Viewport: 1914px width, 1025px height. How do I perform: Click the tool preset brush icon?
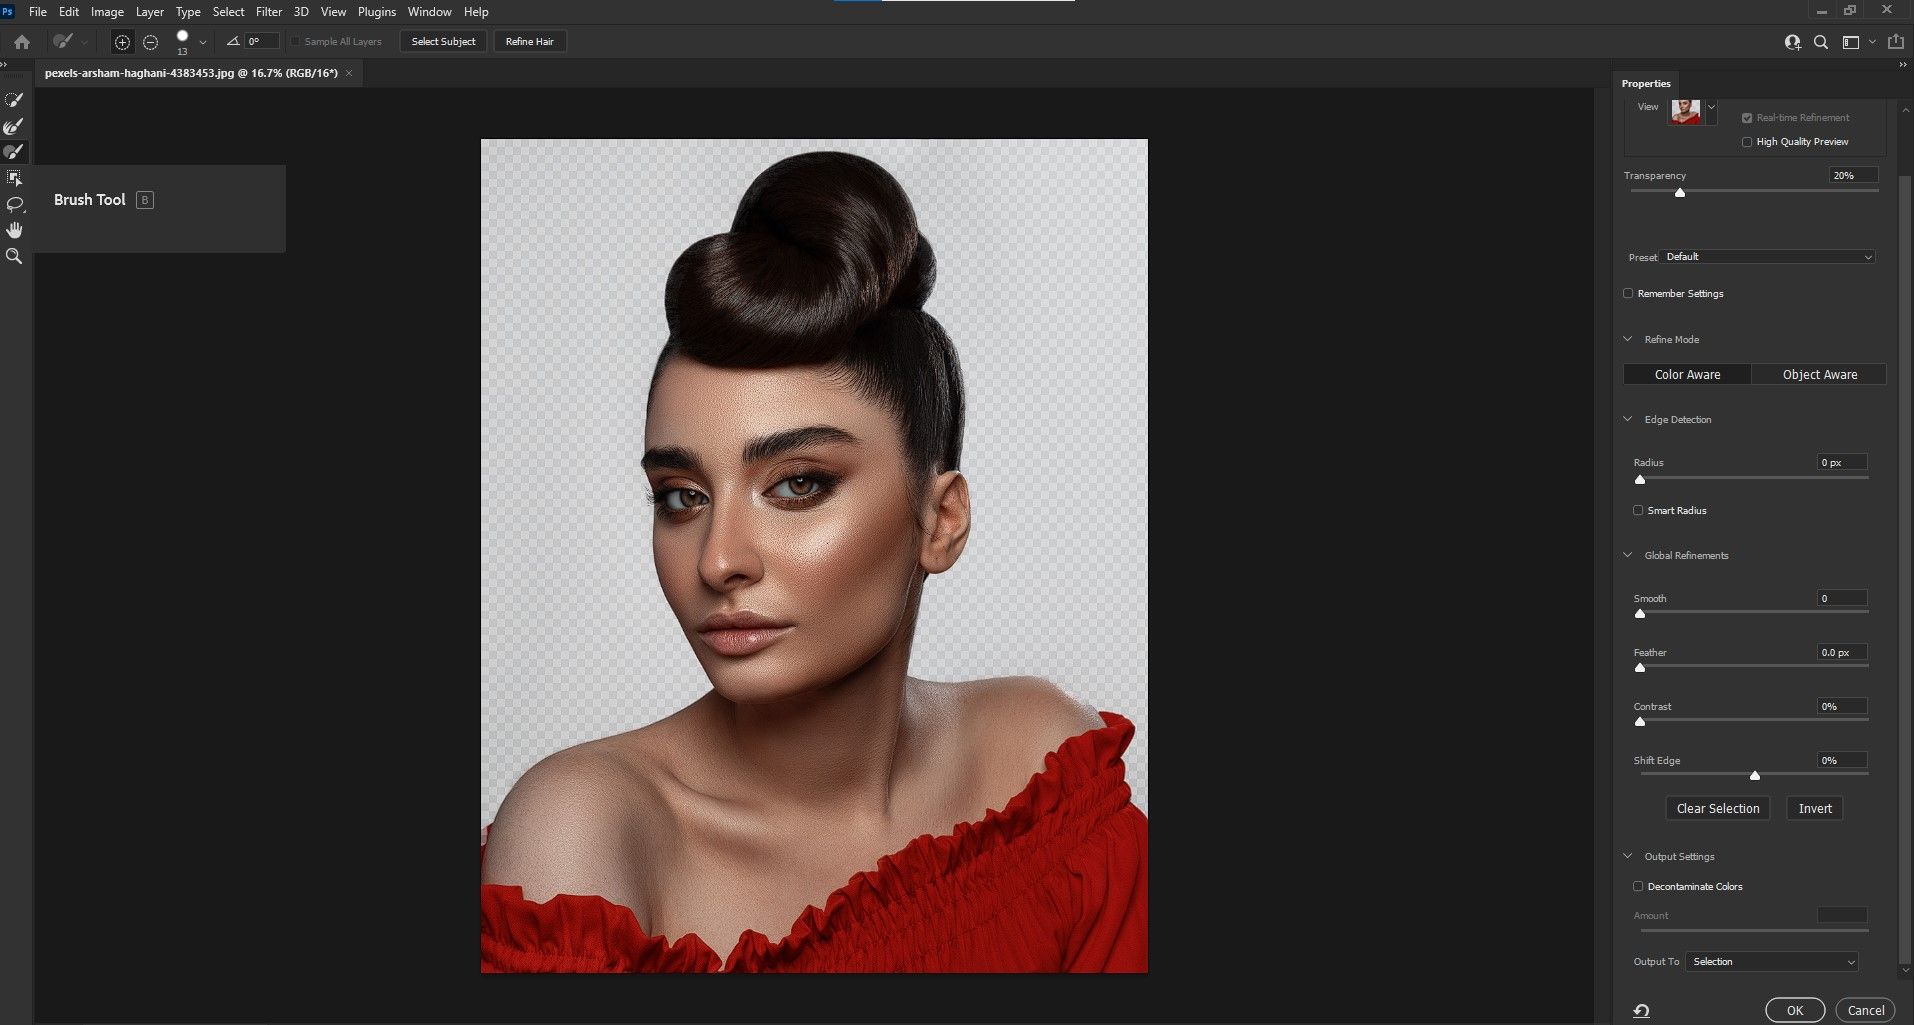tap(63, 42)
